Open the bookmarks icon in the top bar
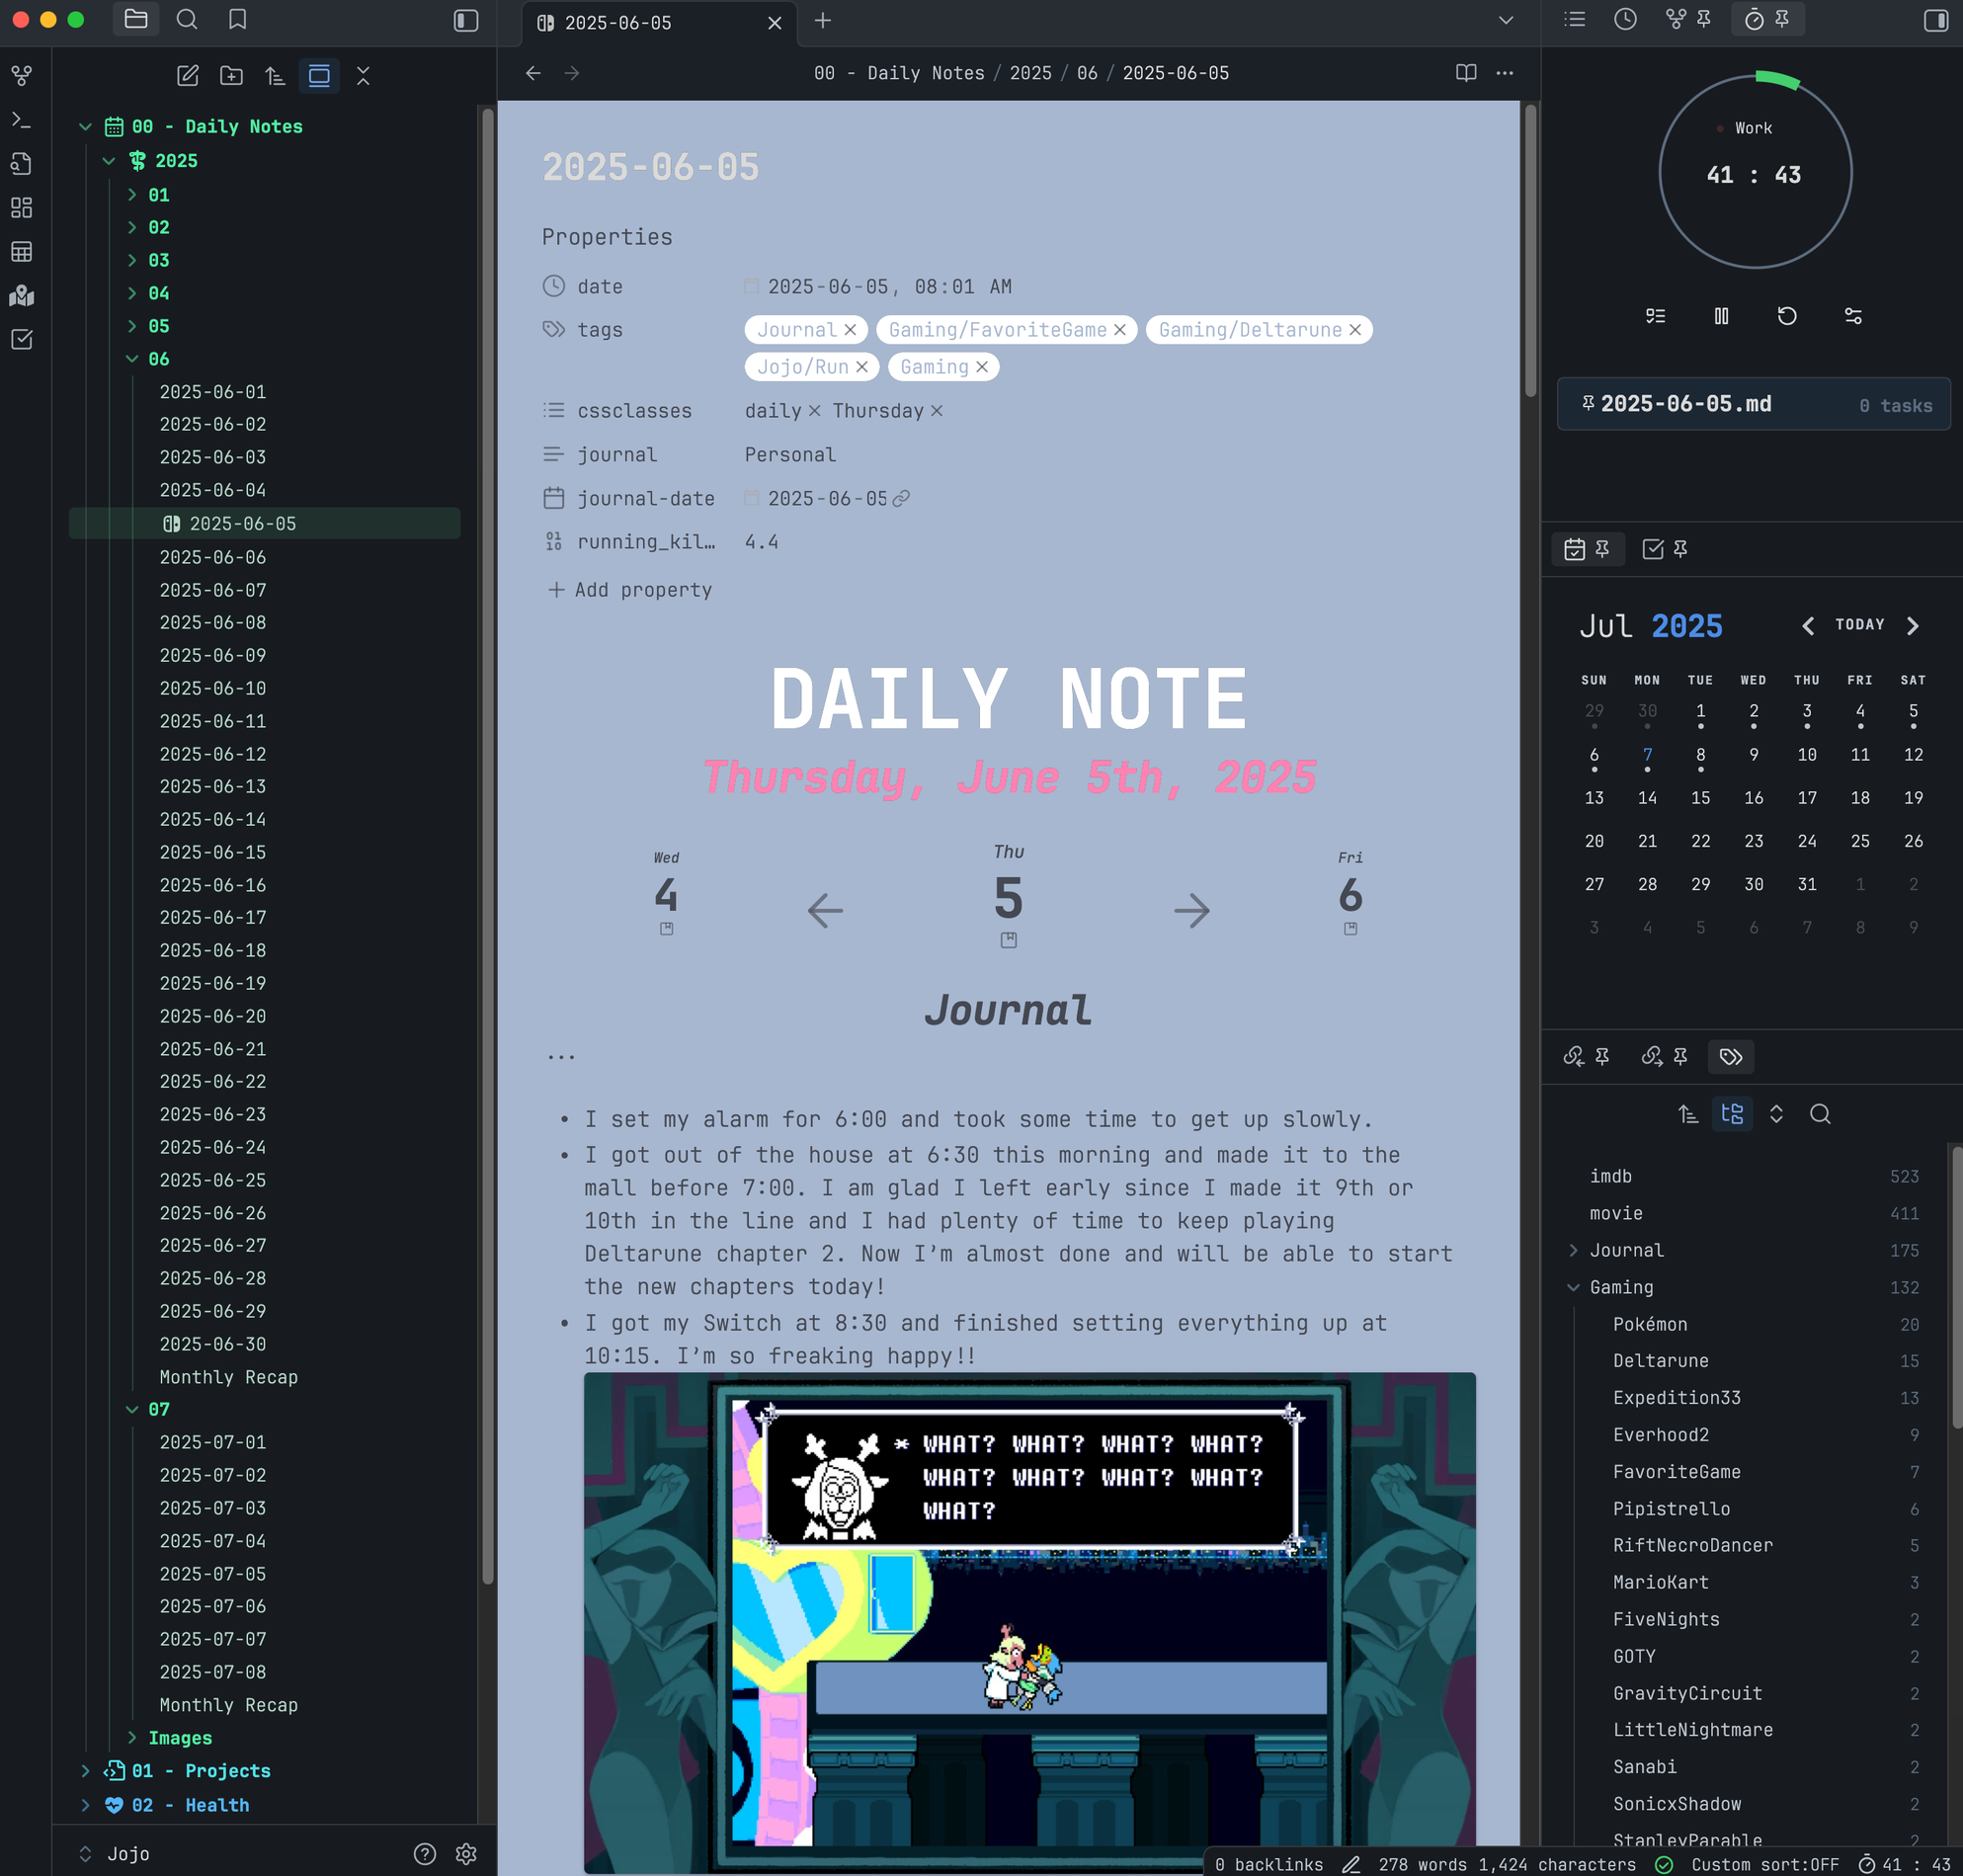1963x1876 pixels. click(x=237, y=20)
